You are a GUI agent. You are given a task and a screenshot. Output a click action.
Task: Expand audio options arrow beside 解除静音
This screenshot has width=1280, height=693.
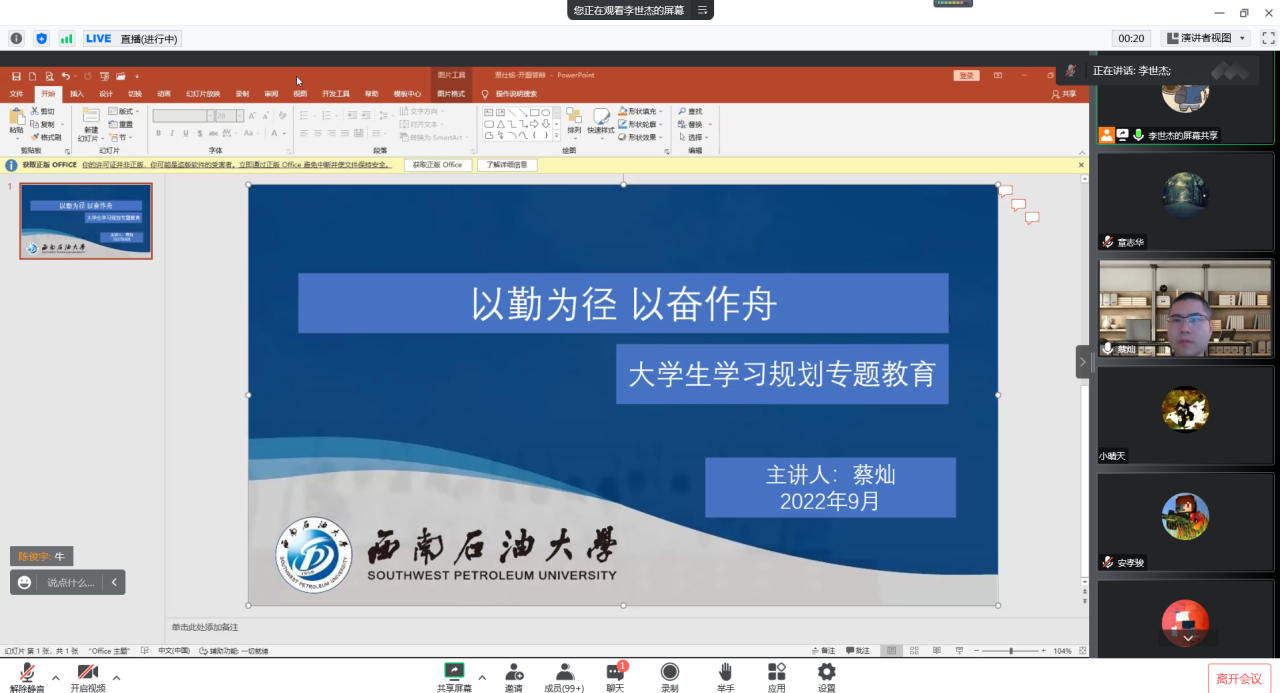55,677
